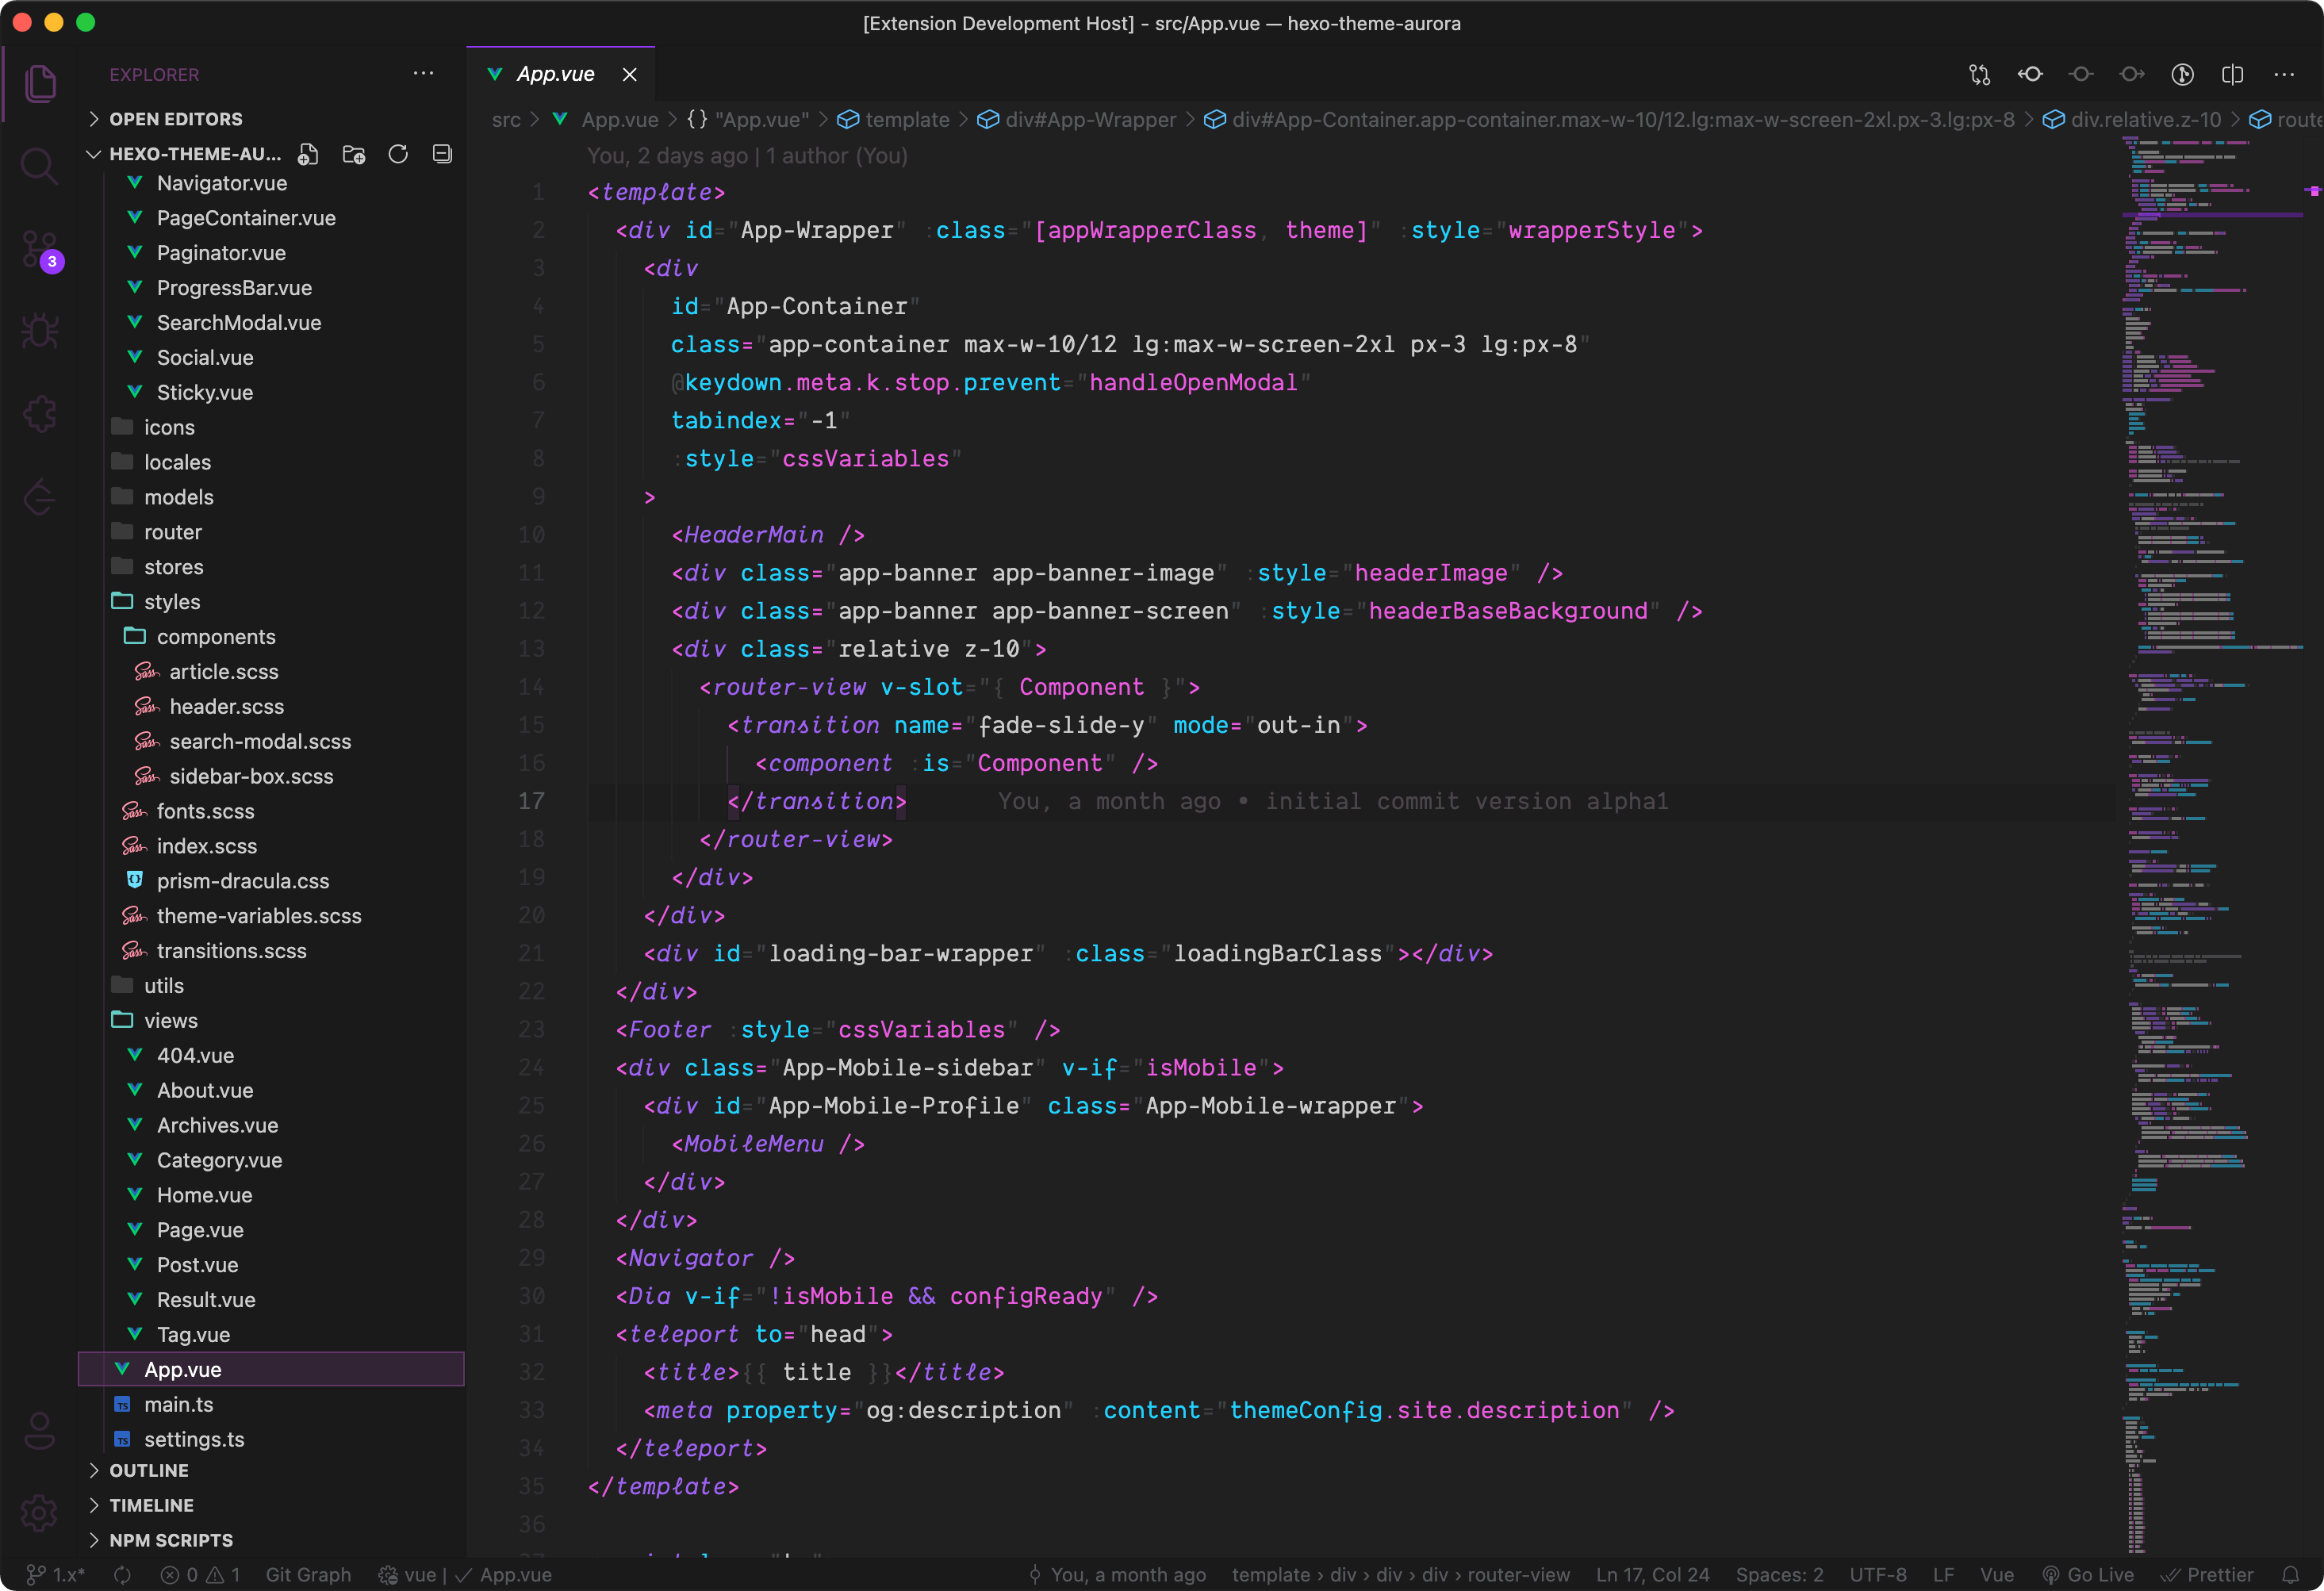Screen dimensions: 2324x1591
Task: Collapse the components folder under styles
Action: point(272,637)
